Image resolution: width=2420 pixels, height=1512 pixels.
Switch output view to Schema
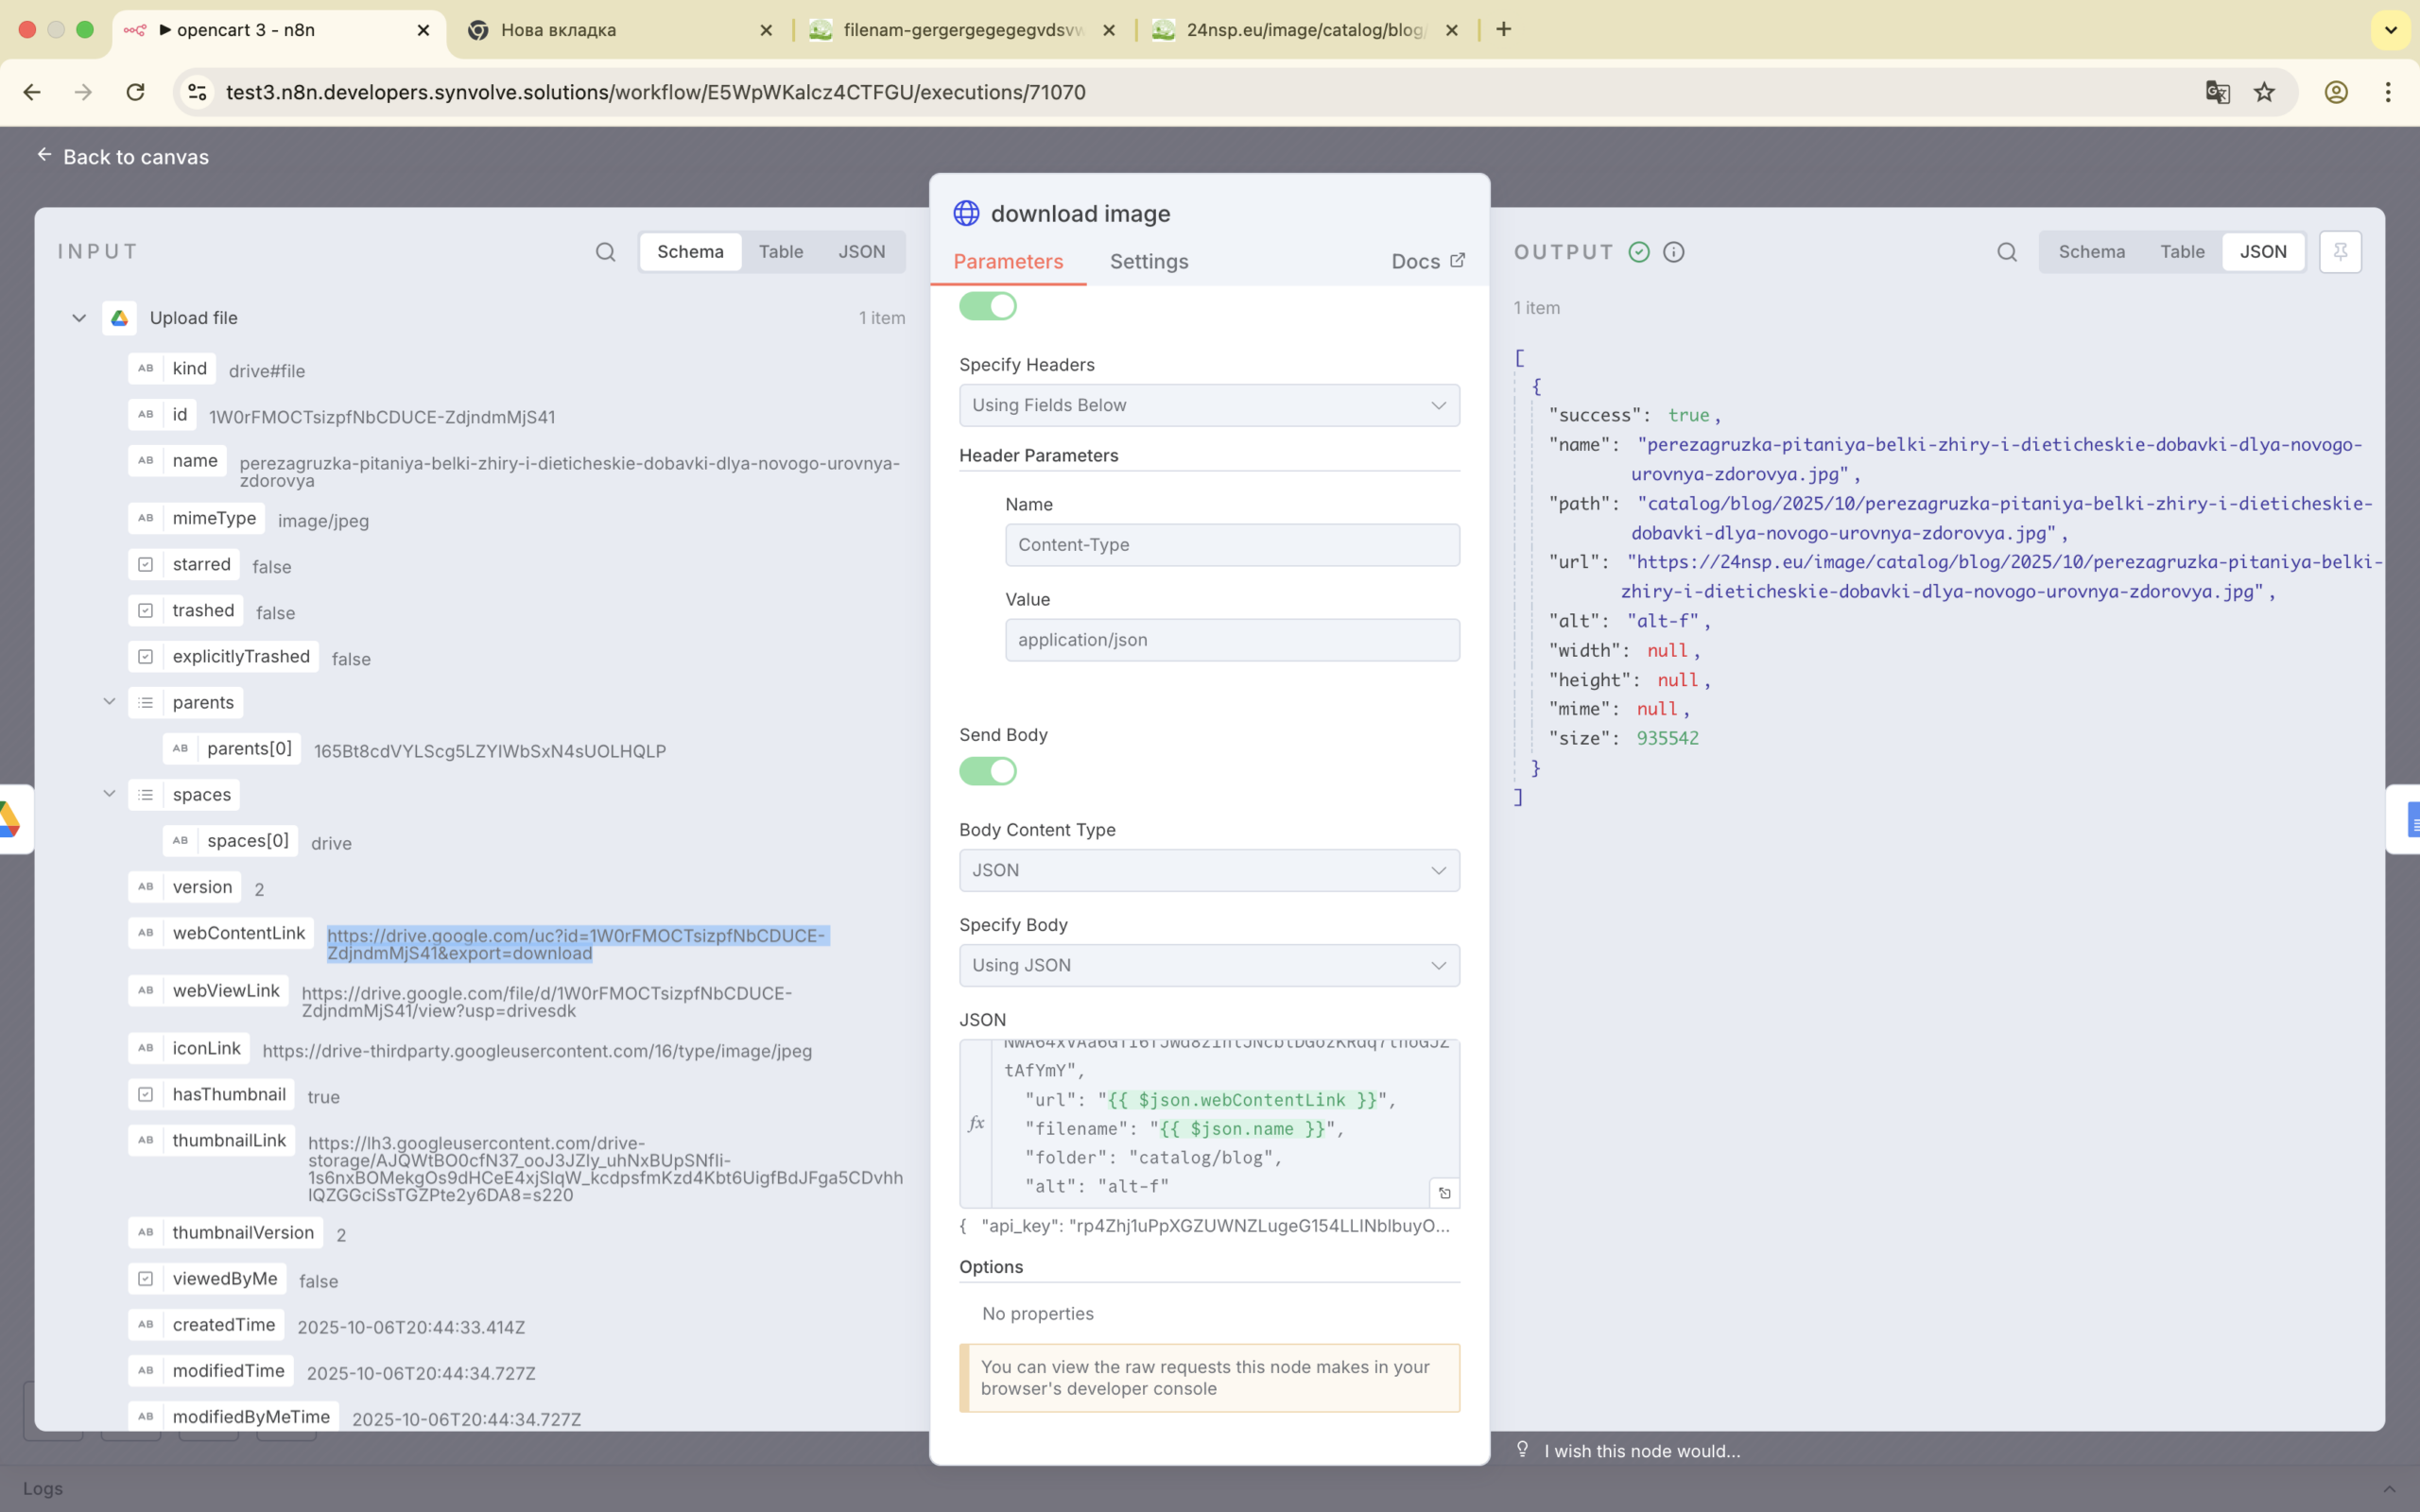pyautogui.click(x=2091, y=252)
